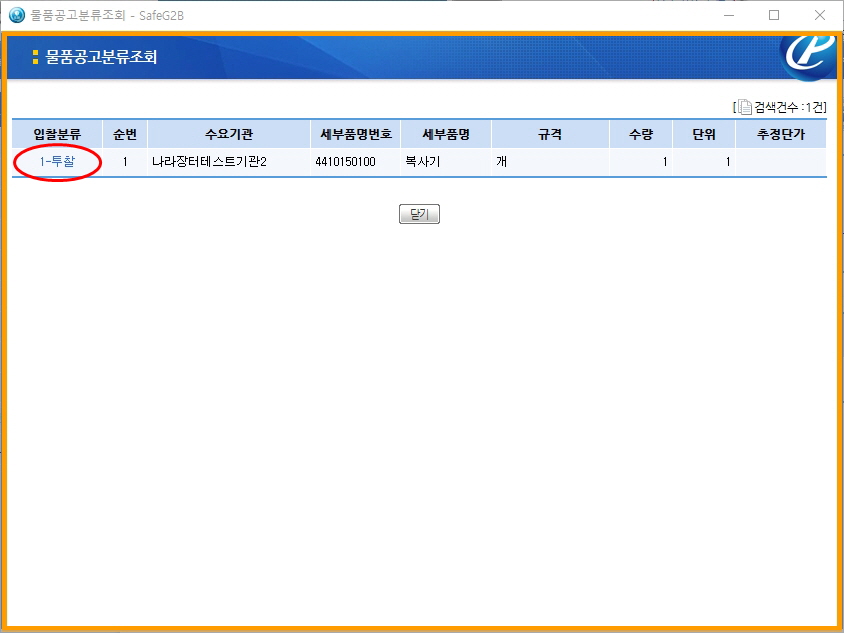844x633 pixels.
Task: Close the SafeG2B window
Action: [x=820, y=15]
